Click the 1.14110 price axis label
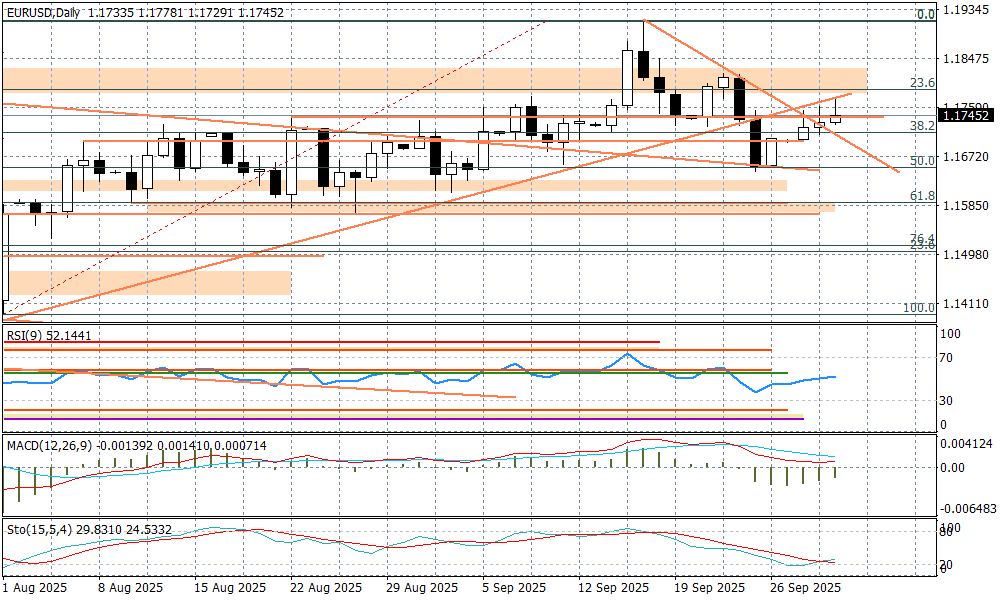Screen dimensions: 1000x600 (965, 303)
